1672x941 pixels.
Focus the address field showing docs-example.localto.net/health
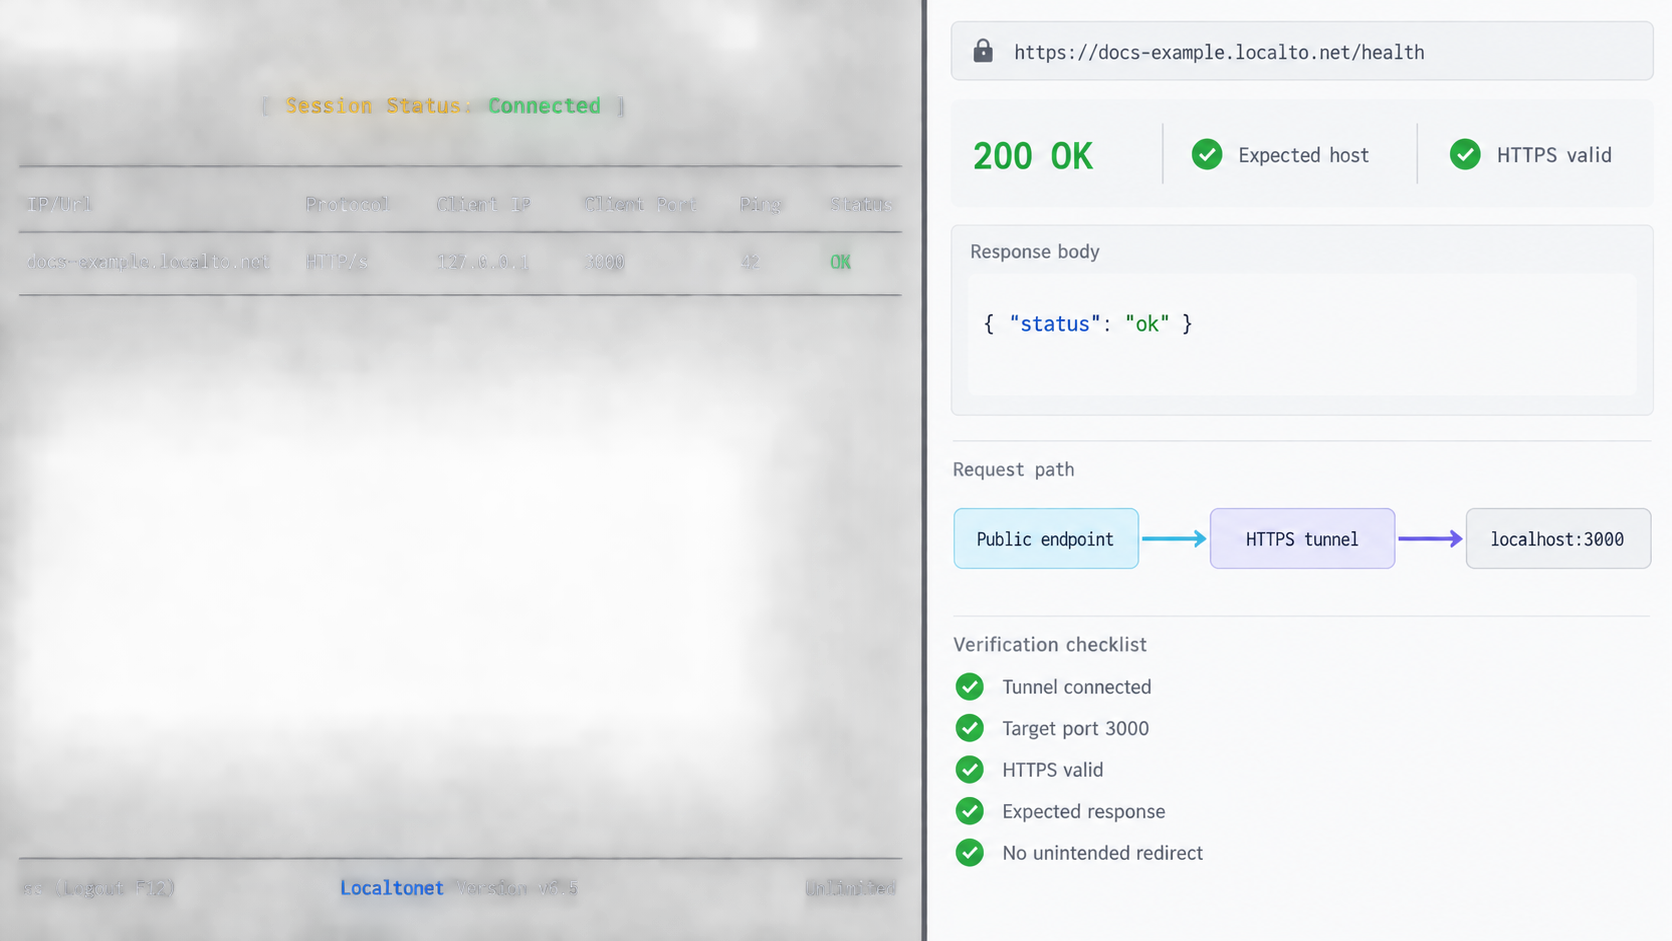[x=1302, y=51]
